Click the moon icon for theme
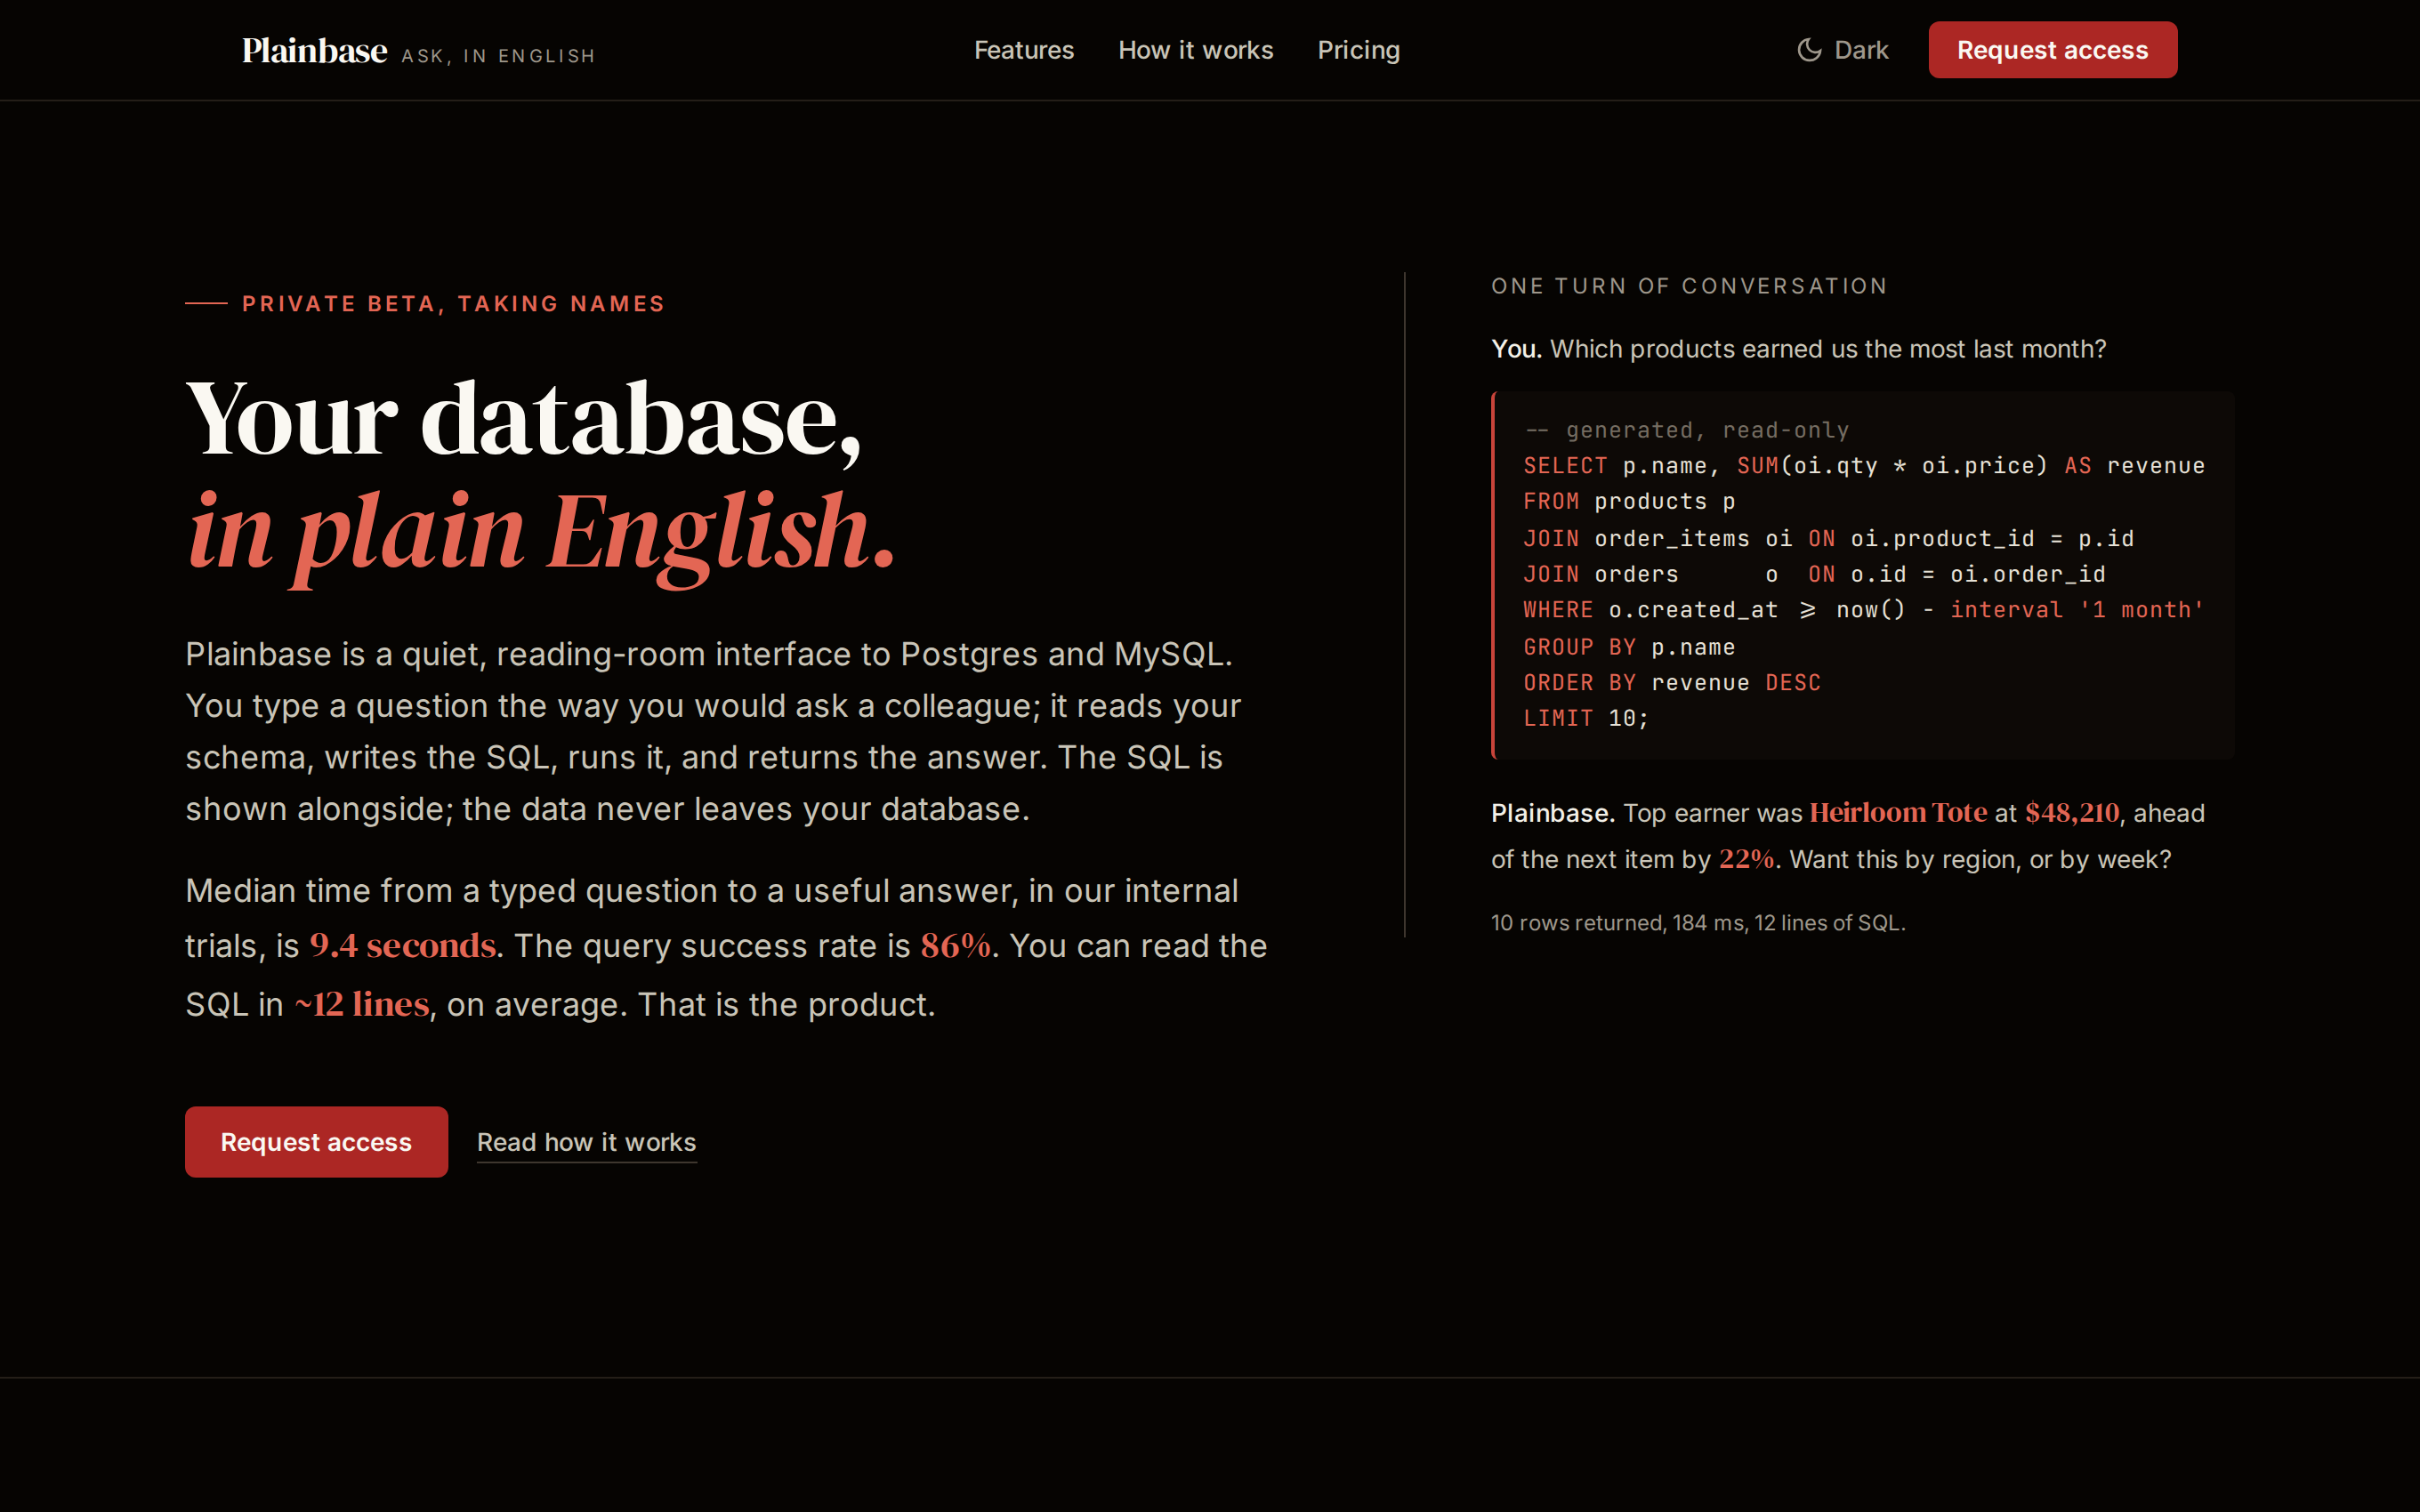The image size is (2420, 1512). point(1809,50)
